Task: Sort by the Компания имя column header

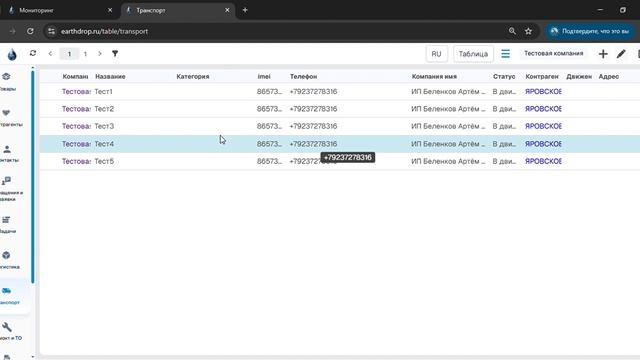Action: tap(434, 76)
